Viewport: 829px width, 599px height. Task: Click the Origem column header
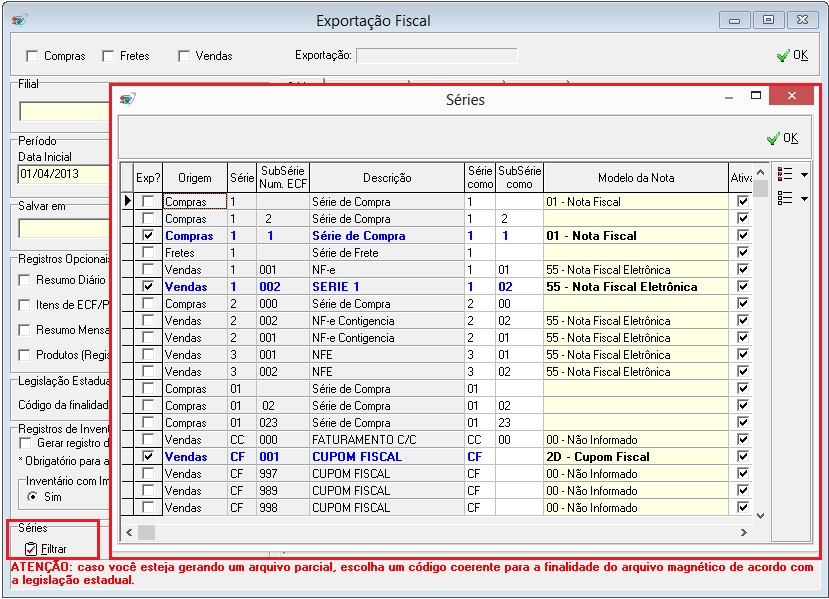coord(195,178)
